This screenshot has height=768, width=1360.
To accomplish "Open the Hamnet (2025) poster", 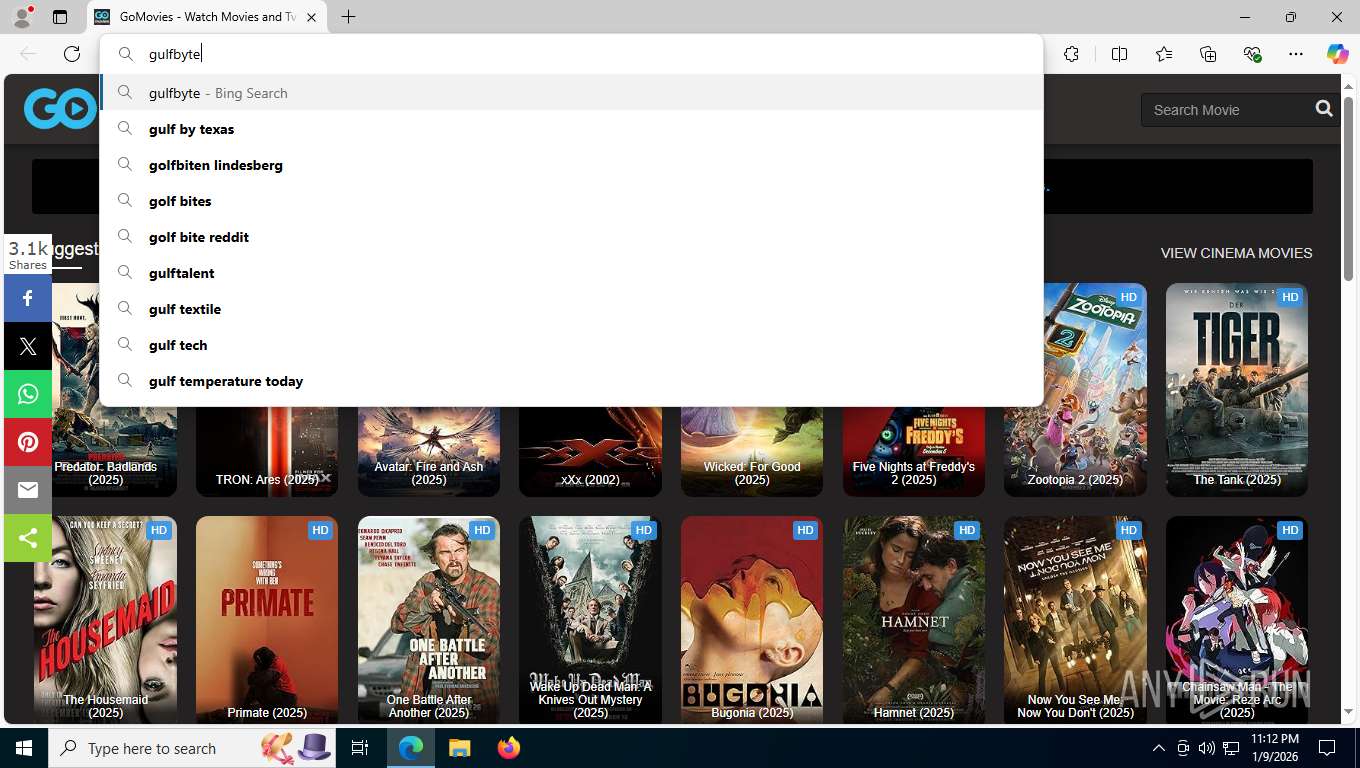I will (x=914, y=620).
